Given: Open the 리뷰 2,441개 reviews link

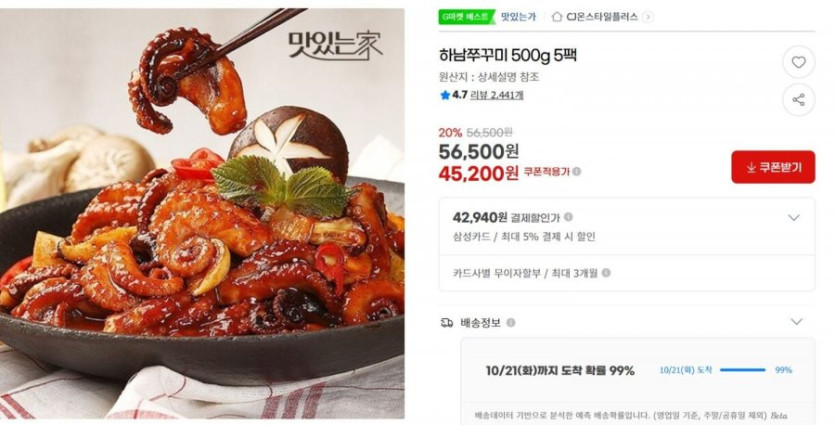Looking at the screenshot, I should coord(497,95).
